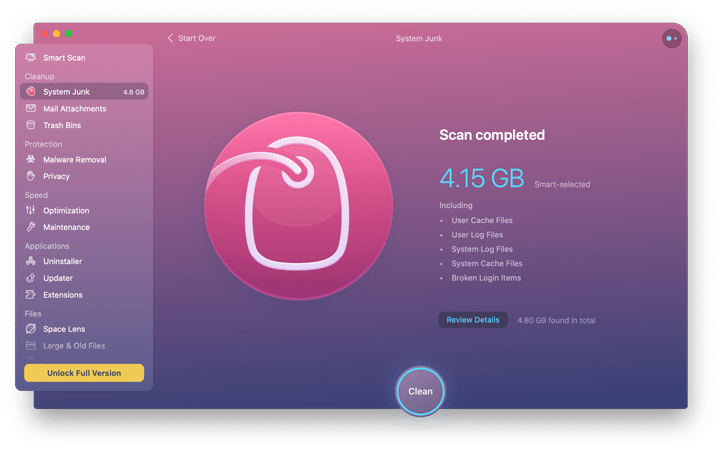Click the Updater icon in sidebar
721x453 pixels.
tap(31, 278)
